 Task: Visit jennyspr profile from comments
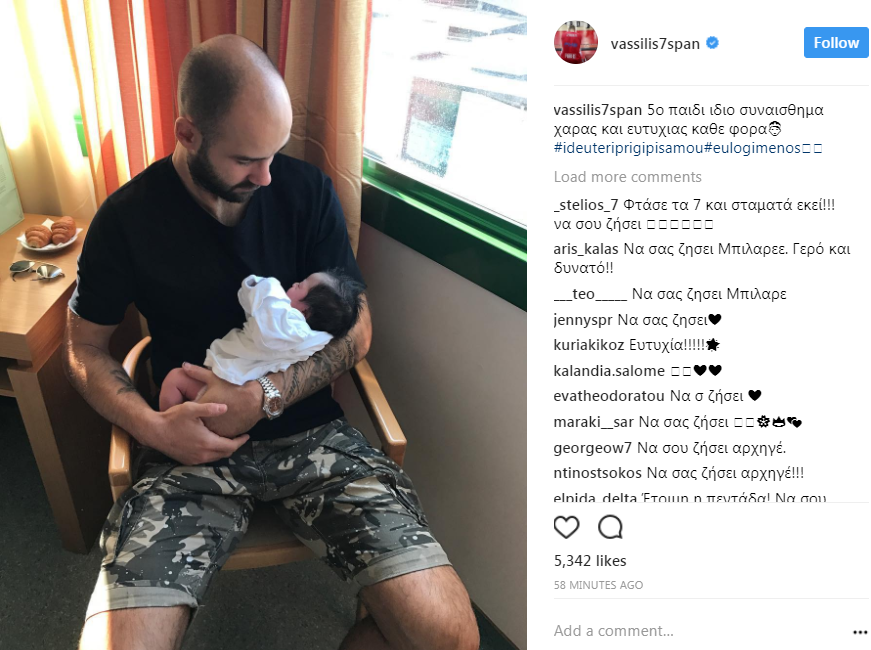click(x=583, y=319)
